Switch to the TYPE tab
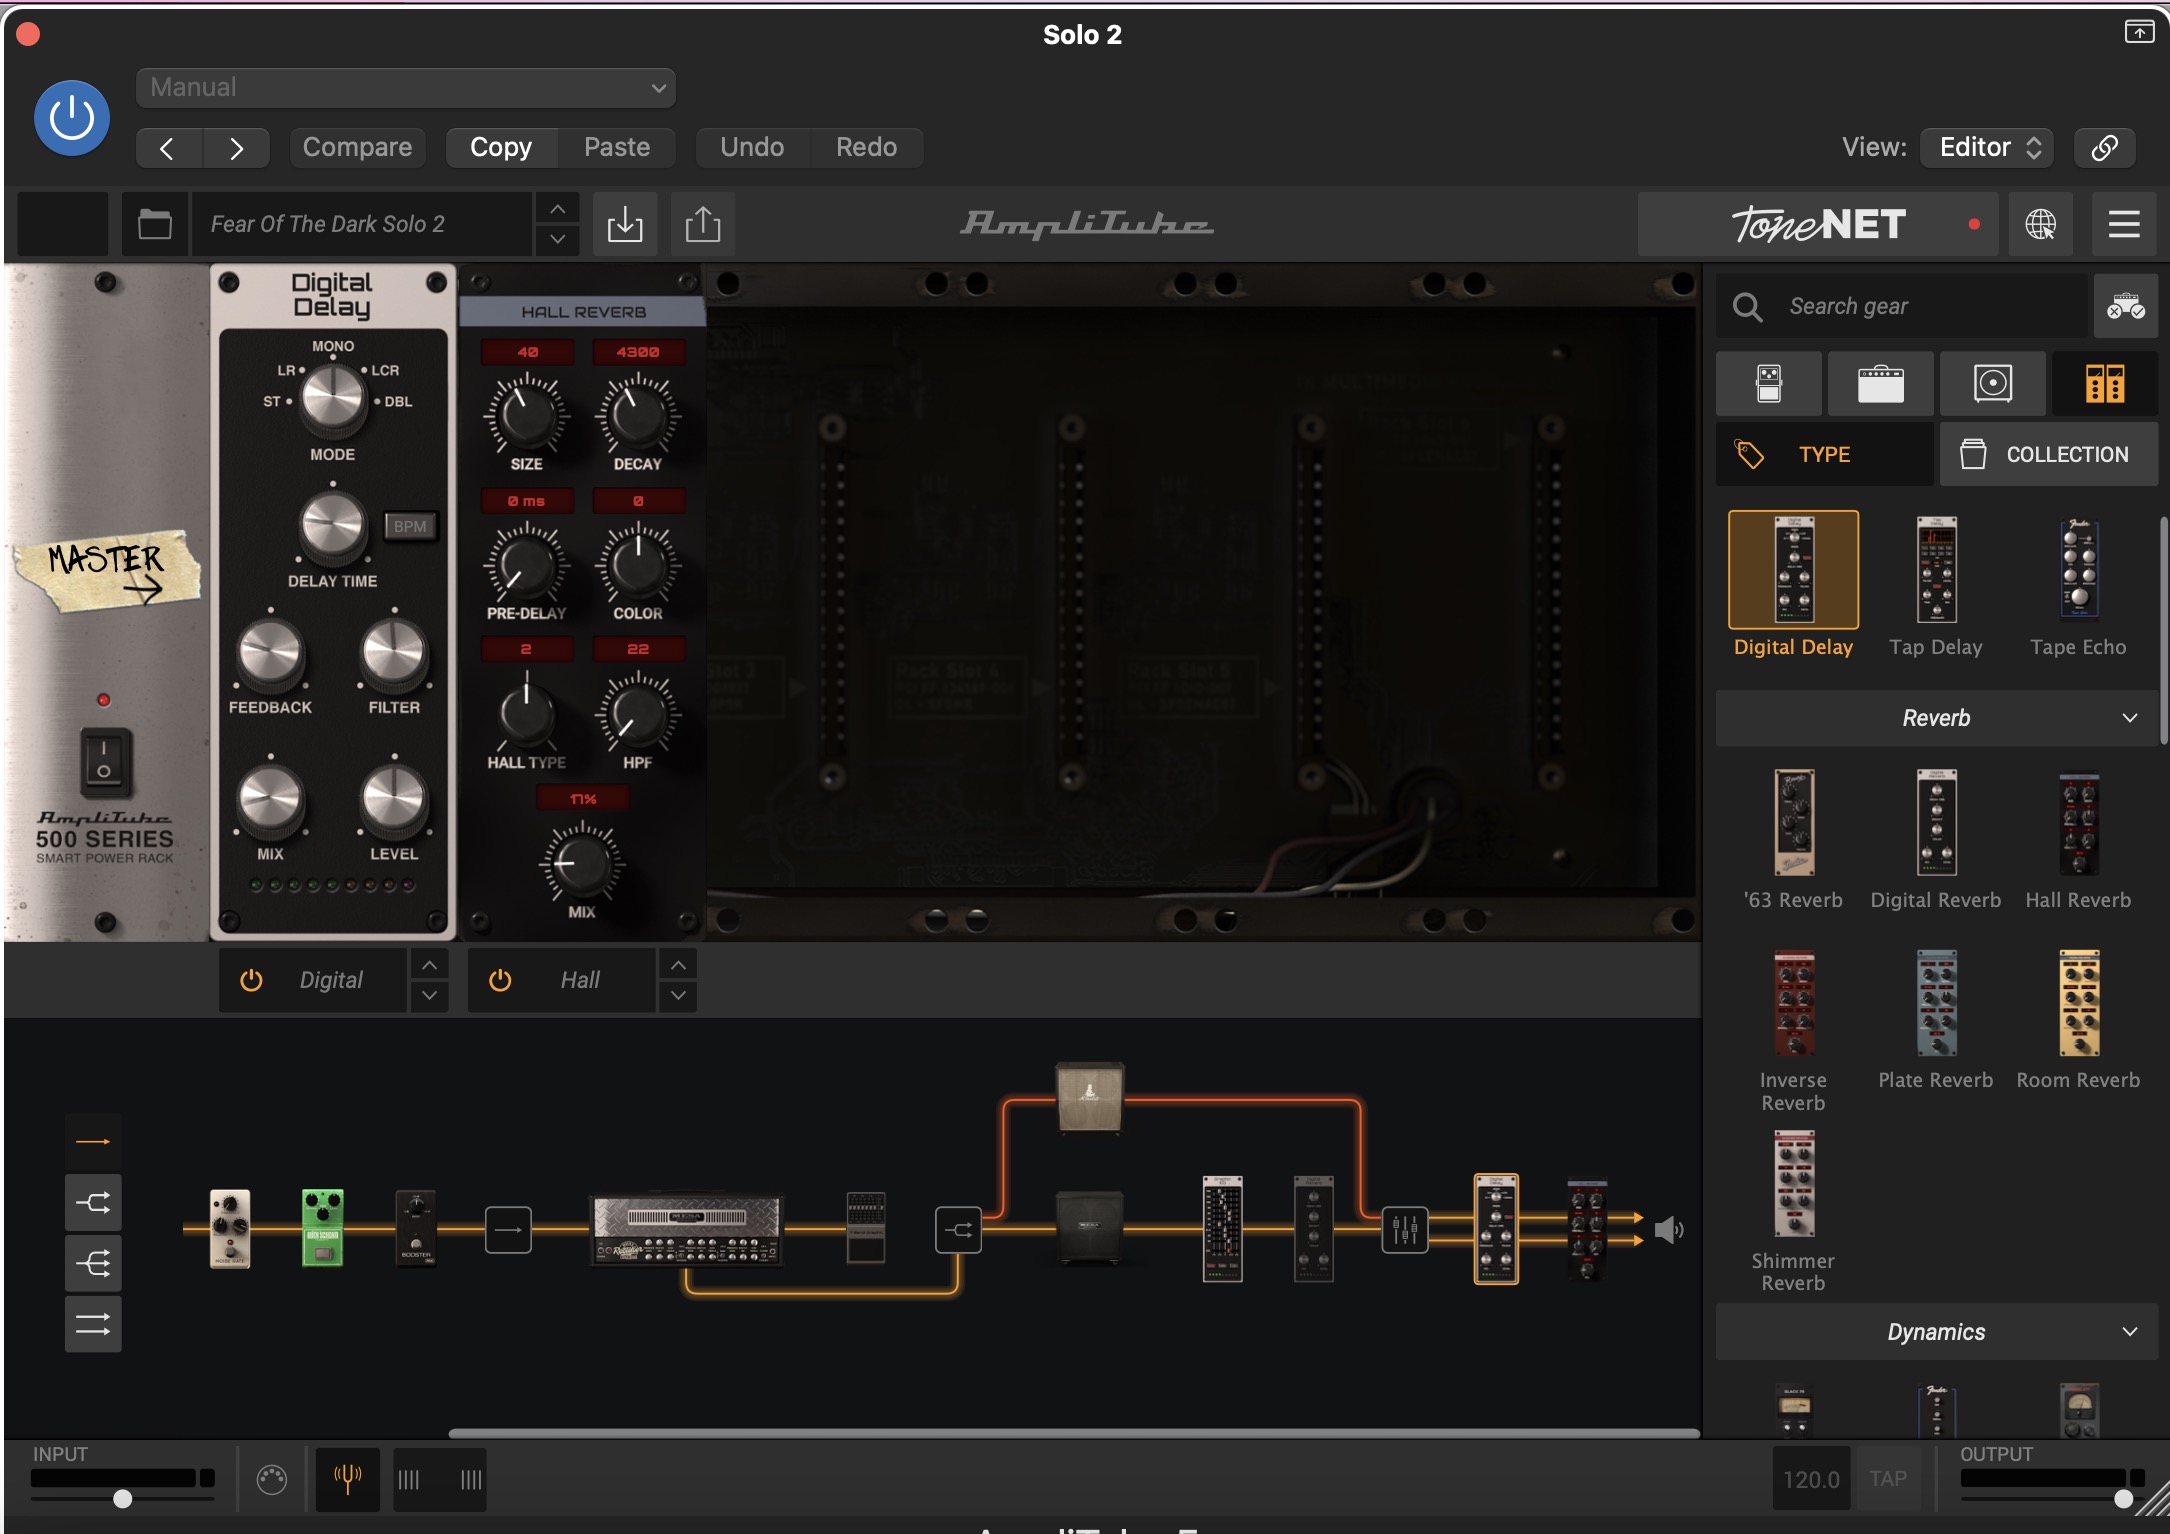The height and width of the screenshot is (1534, 2170). (1824, 454)
